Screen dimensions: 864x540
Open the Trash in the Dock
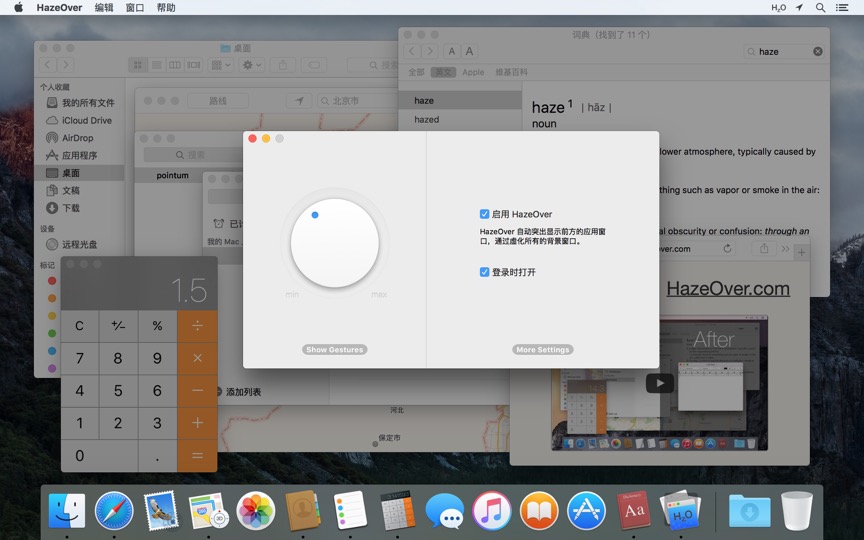[797, 510]
